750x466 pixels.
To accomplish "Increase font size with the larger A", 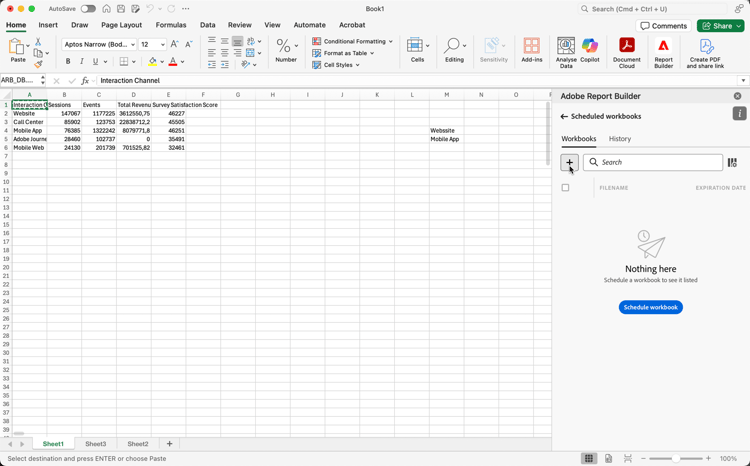I will pos(175,44).
